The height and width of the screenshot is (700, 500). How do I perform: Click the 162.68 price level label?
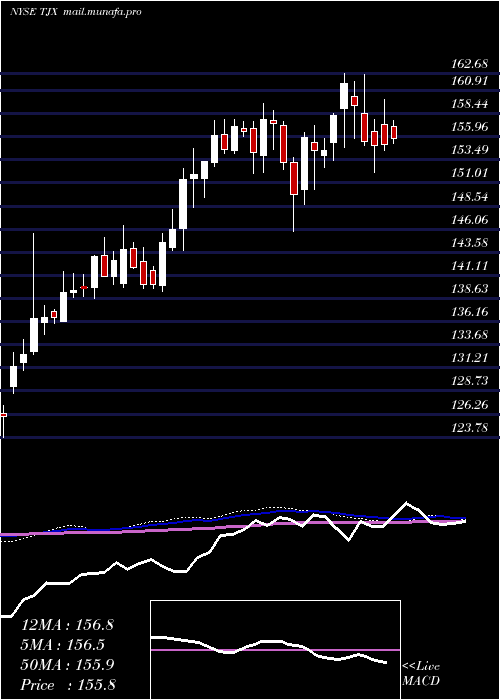[x=469, y=64]
